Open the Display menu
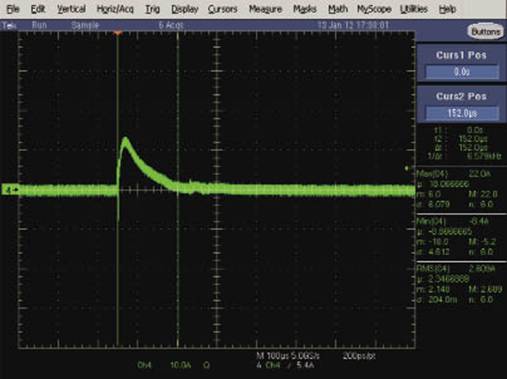 coord(185,9)
